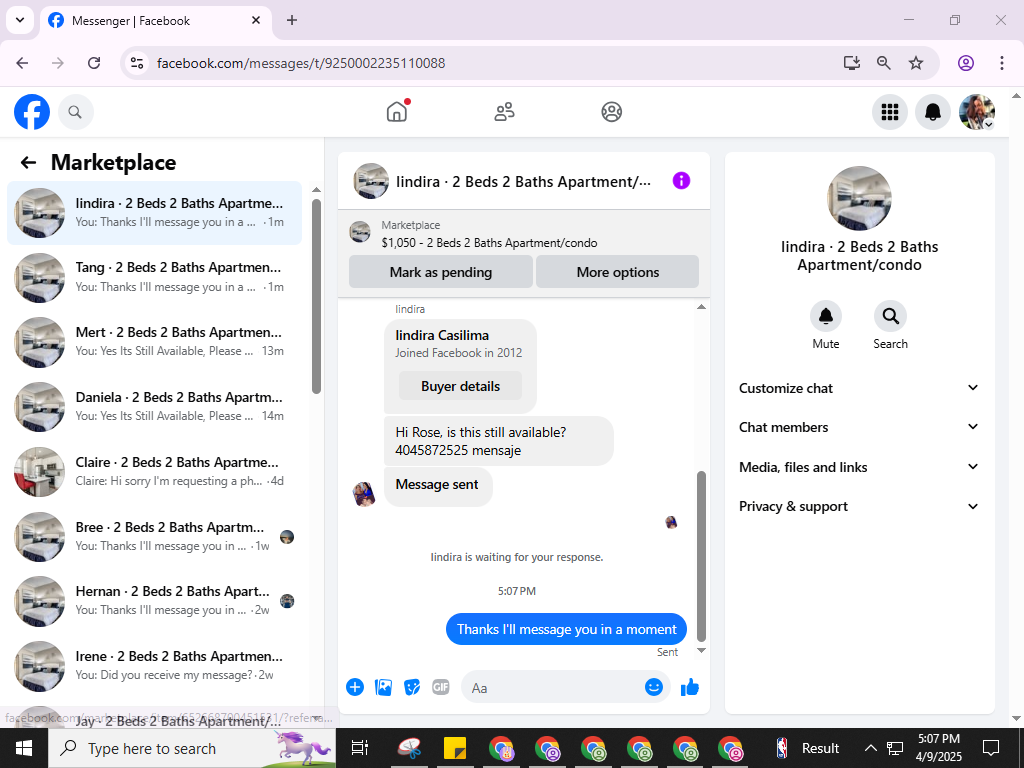Click chat messages scrollbar thumb
Viewport: 1024px width, 768px height.
pyautogui.click(x=701, y=556)
